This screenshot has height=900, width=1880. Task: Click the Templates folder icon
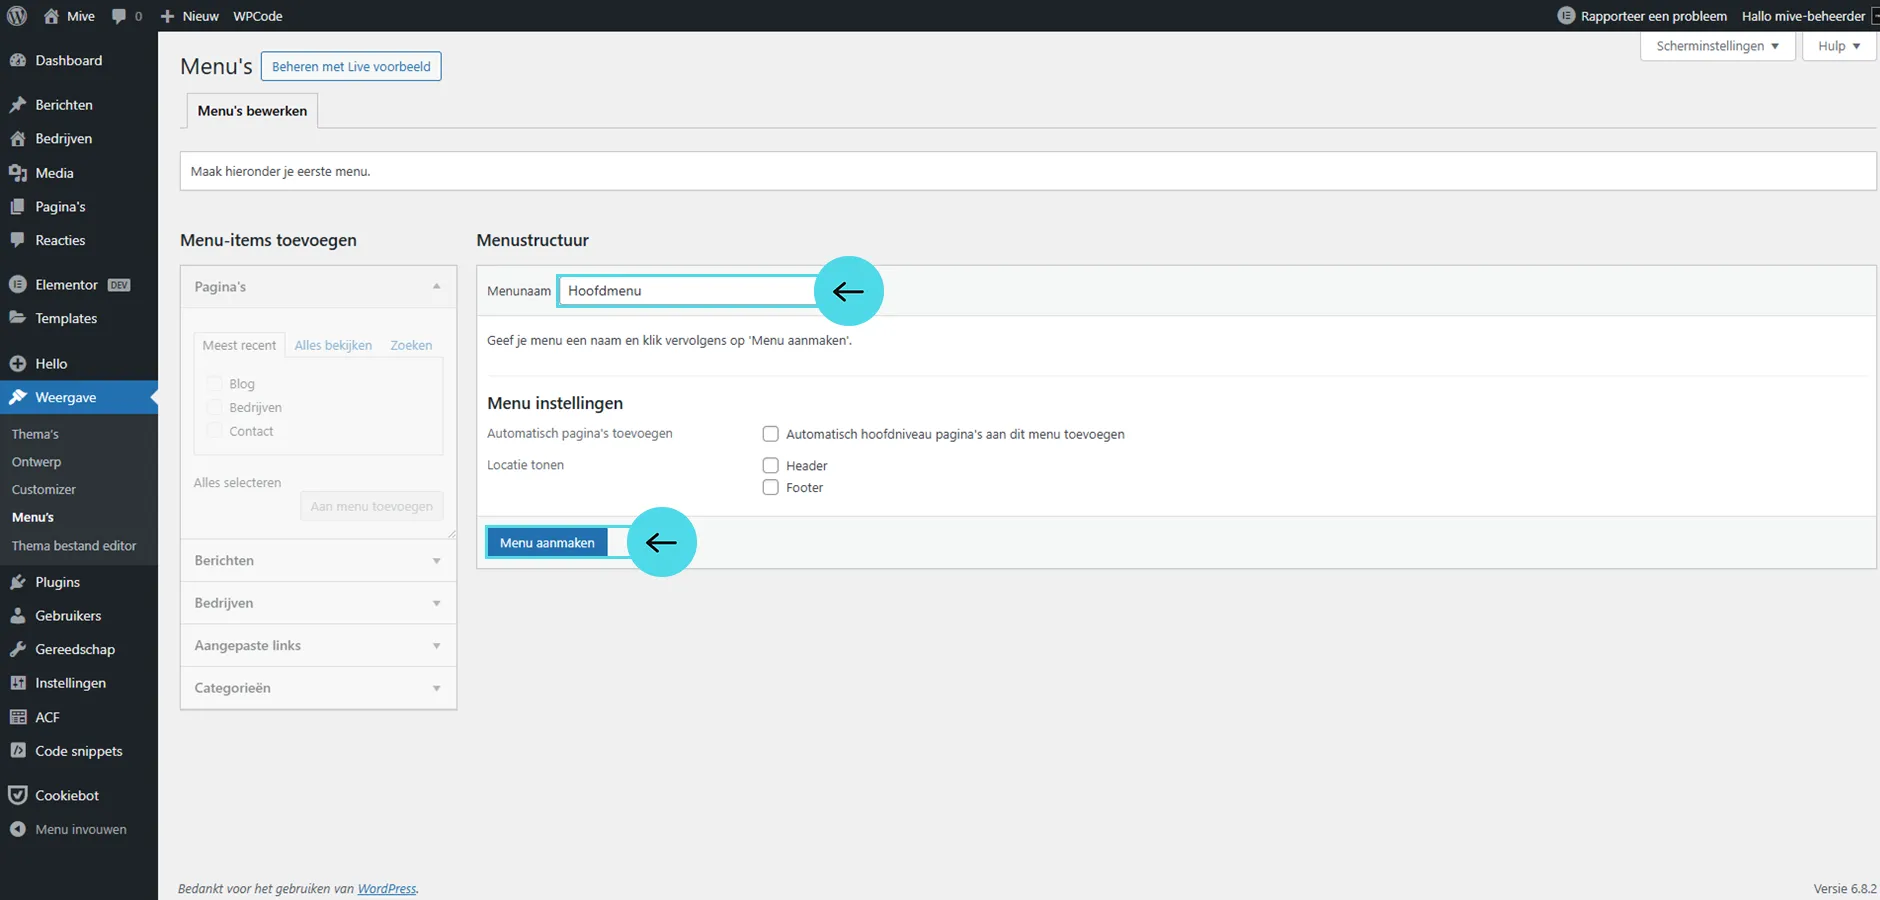click(18, 318)
